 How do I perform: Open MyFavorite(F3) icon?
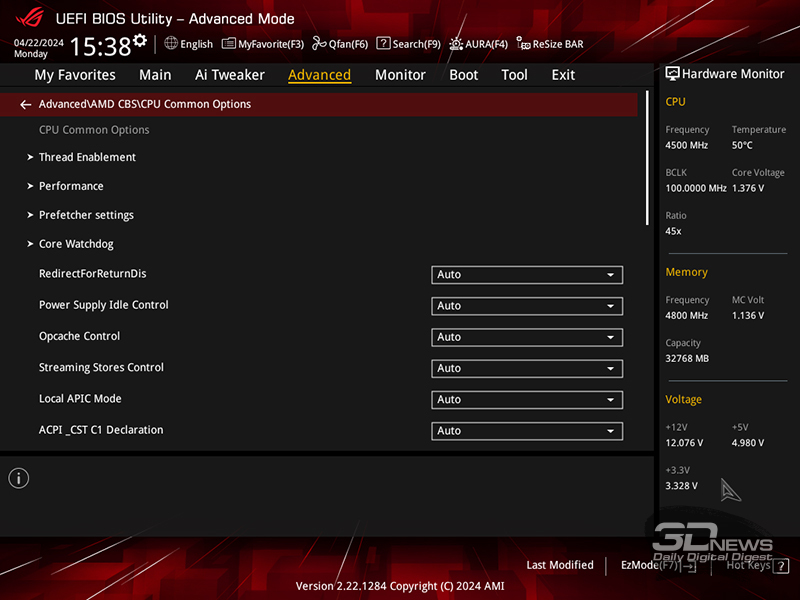click(x=229, y=44)
